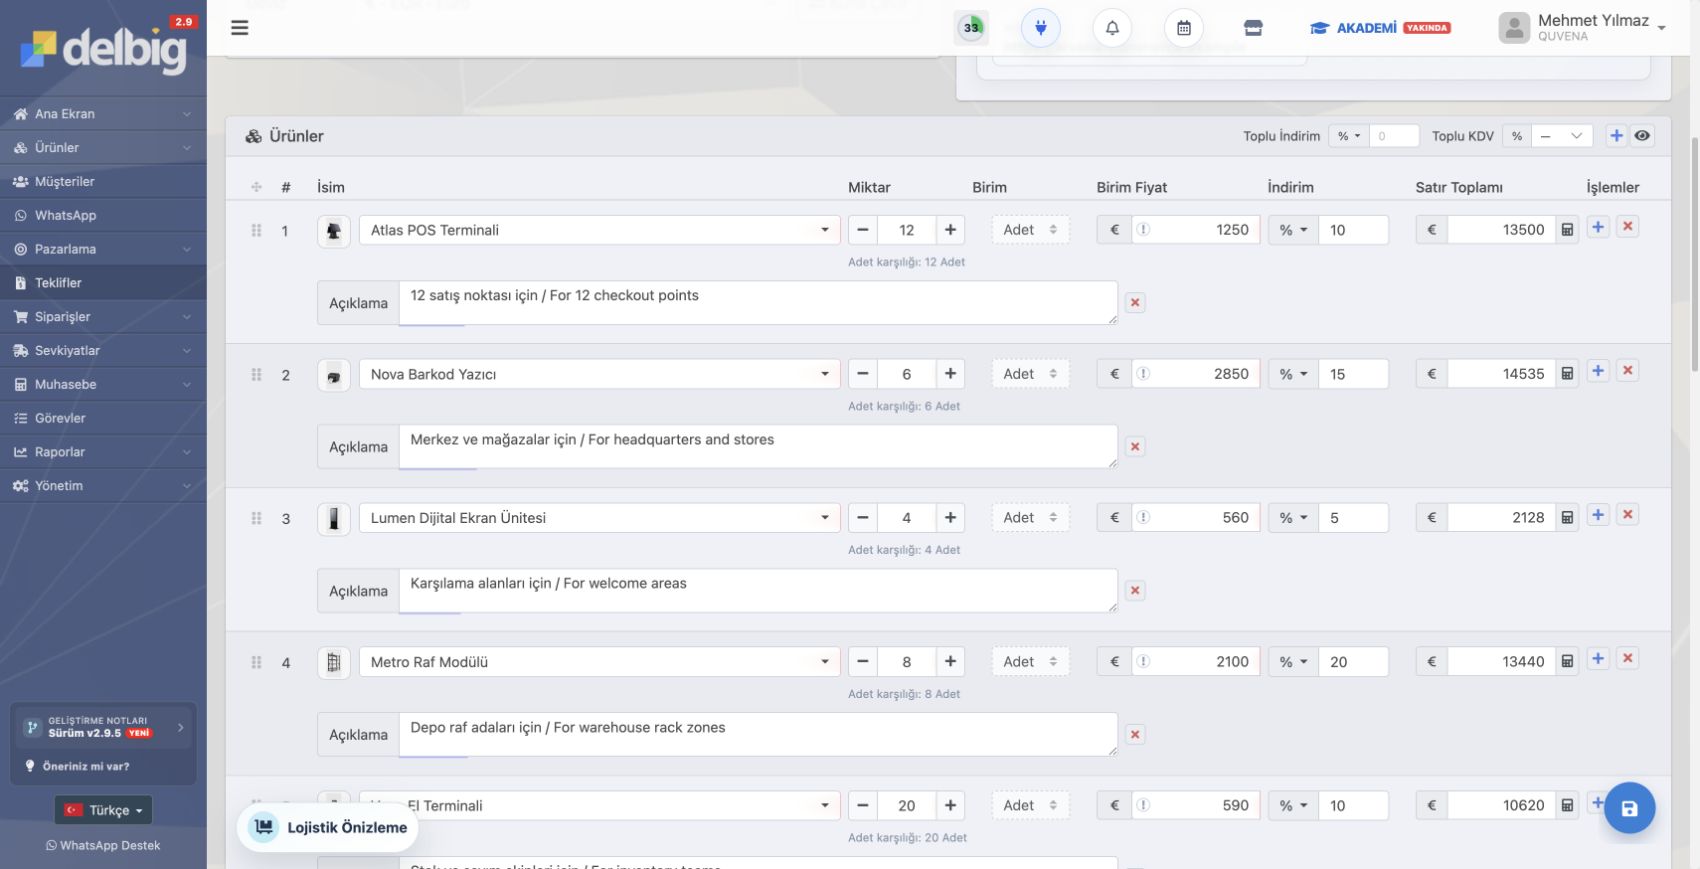Click the green 33 counter badge
1700x869 pixels.
point(971,28)
